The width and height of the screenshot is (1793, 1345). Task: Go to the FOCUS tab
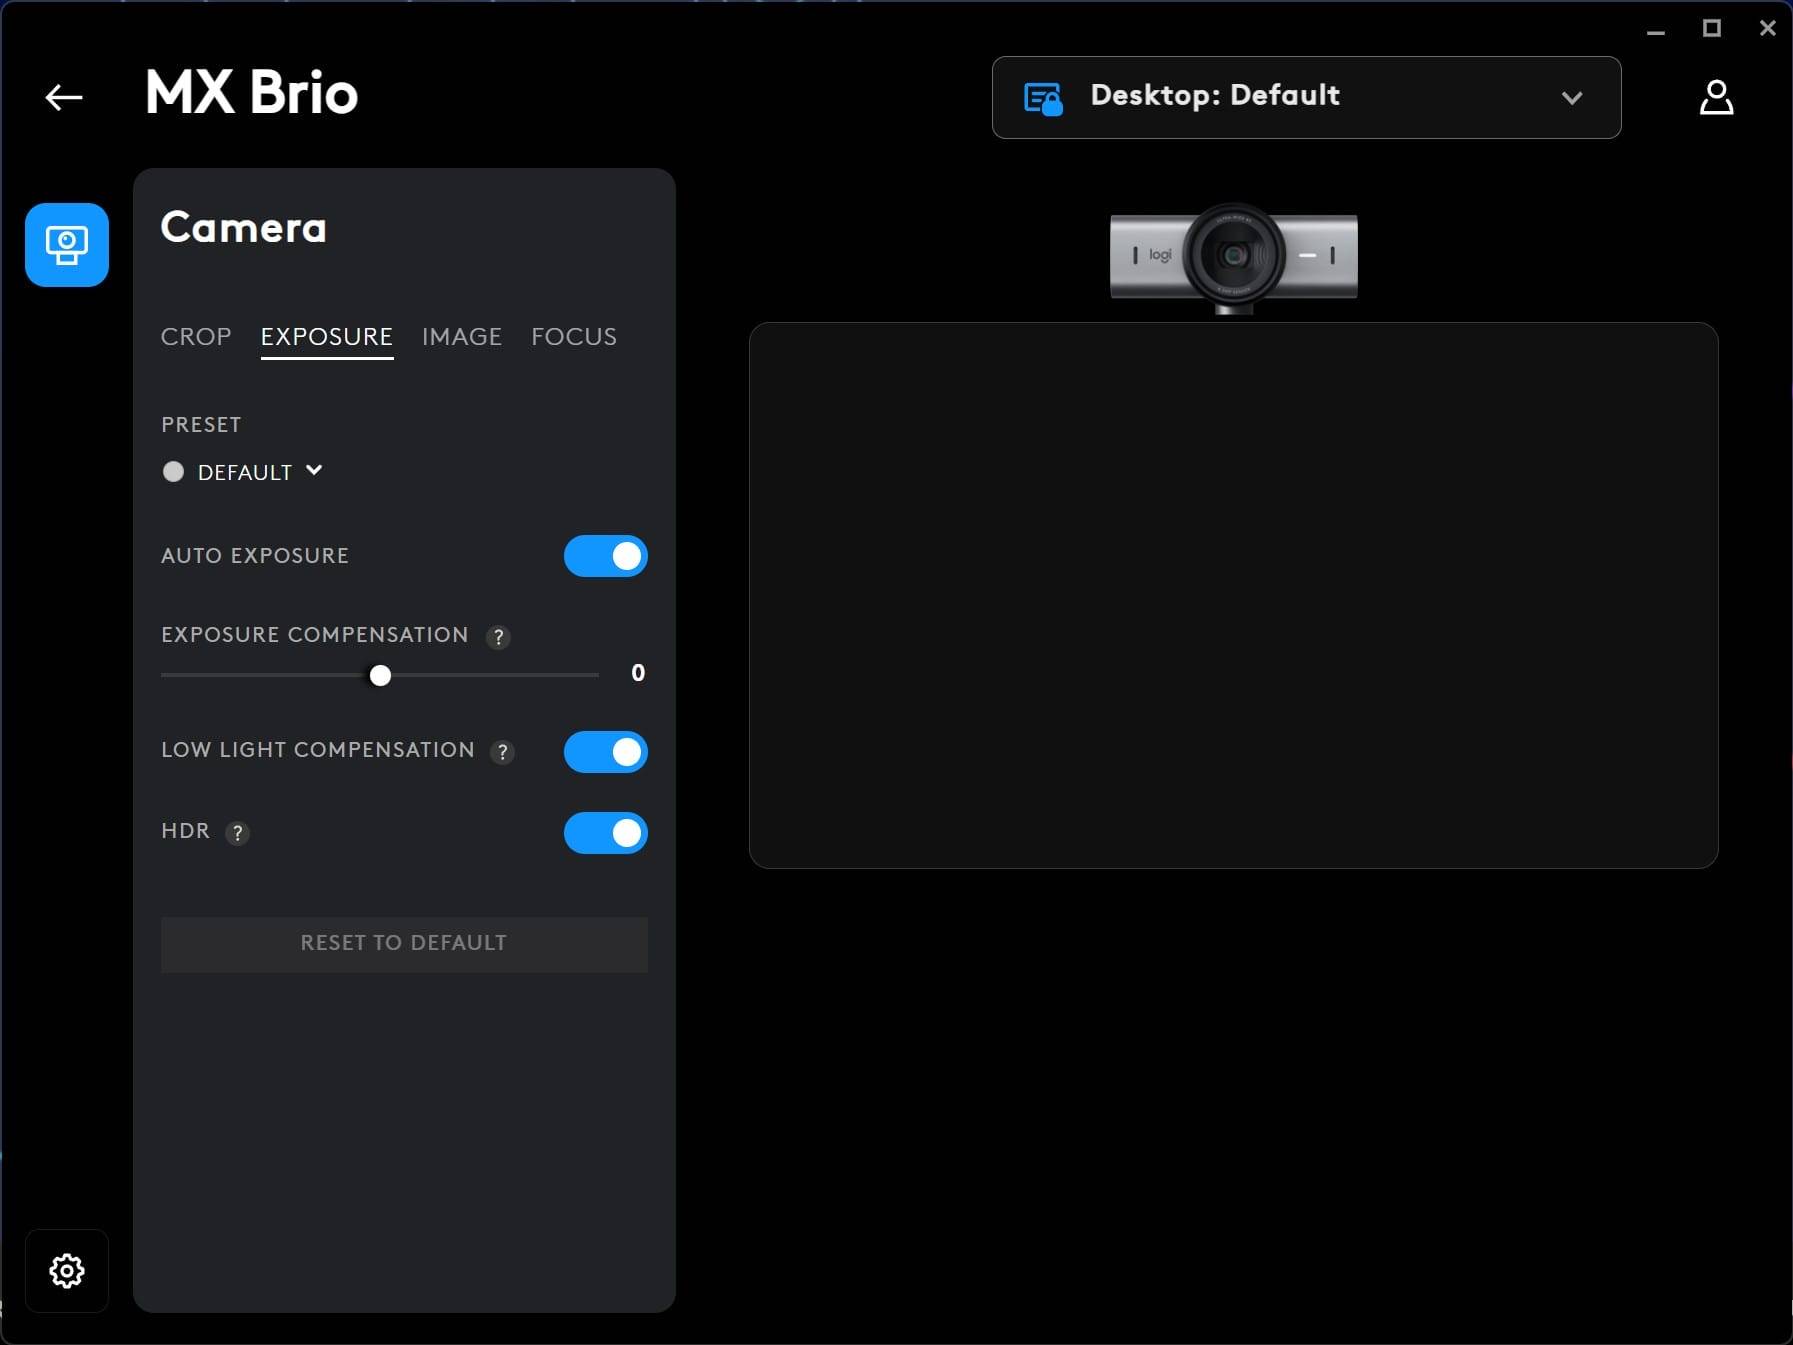click(574, 337)
